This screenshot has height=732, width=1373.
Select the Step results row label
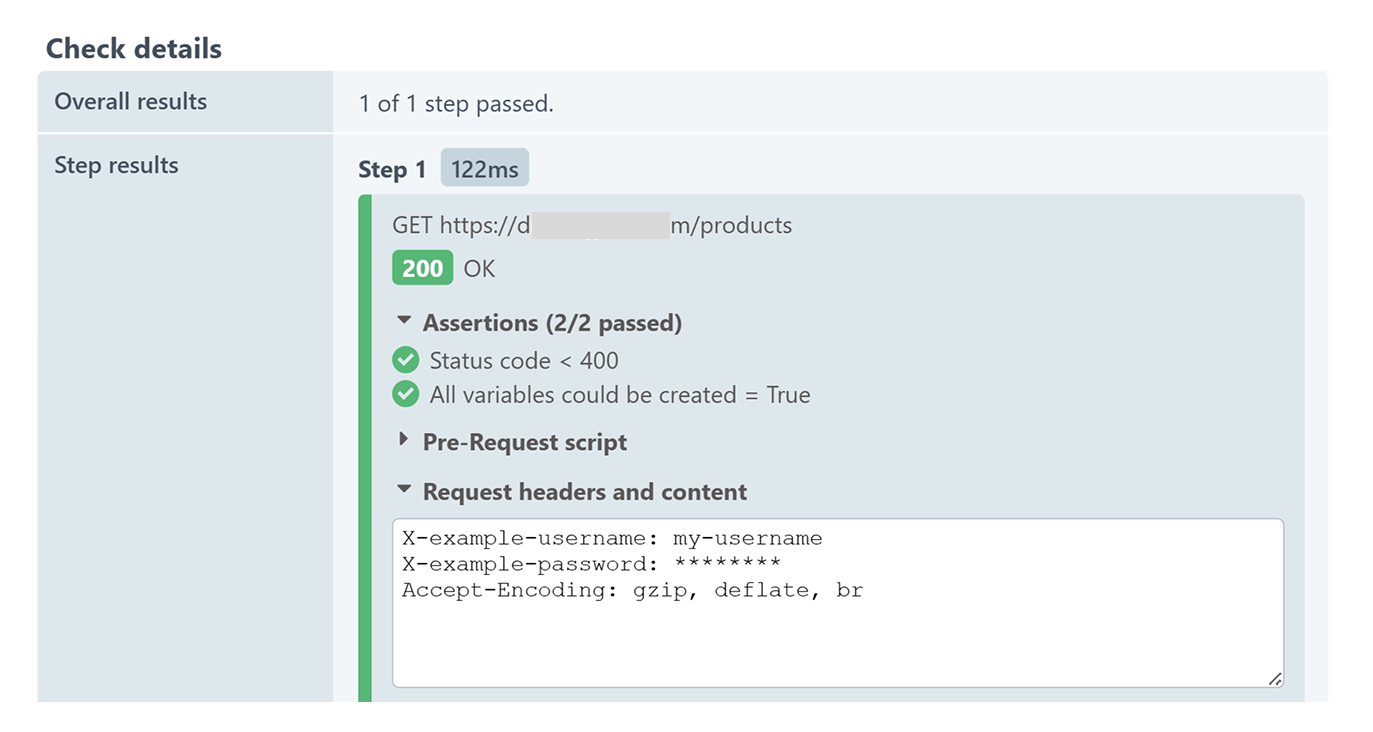(x=116, y=166)
